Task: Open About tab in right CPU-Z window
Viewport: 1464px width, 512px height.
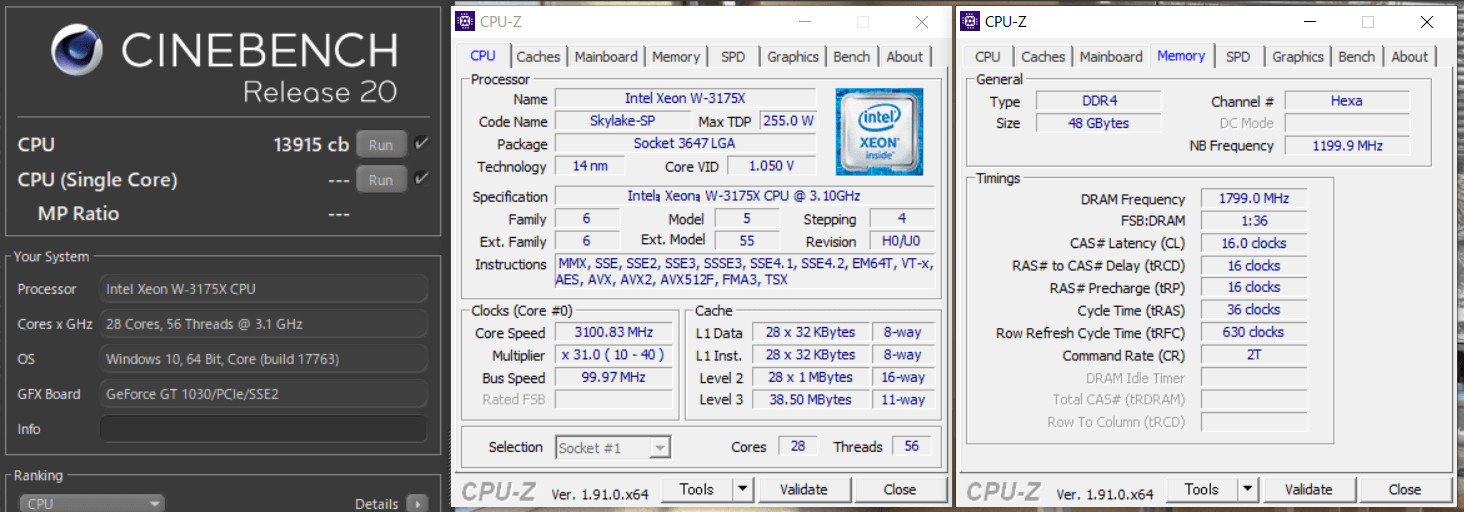Action: click(1410, 57)
